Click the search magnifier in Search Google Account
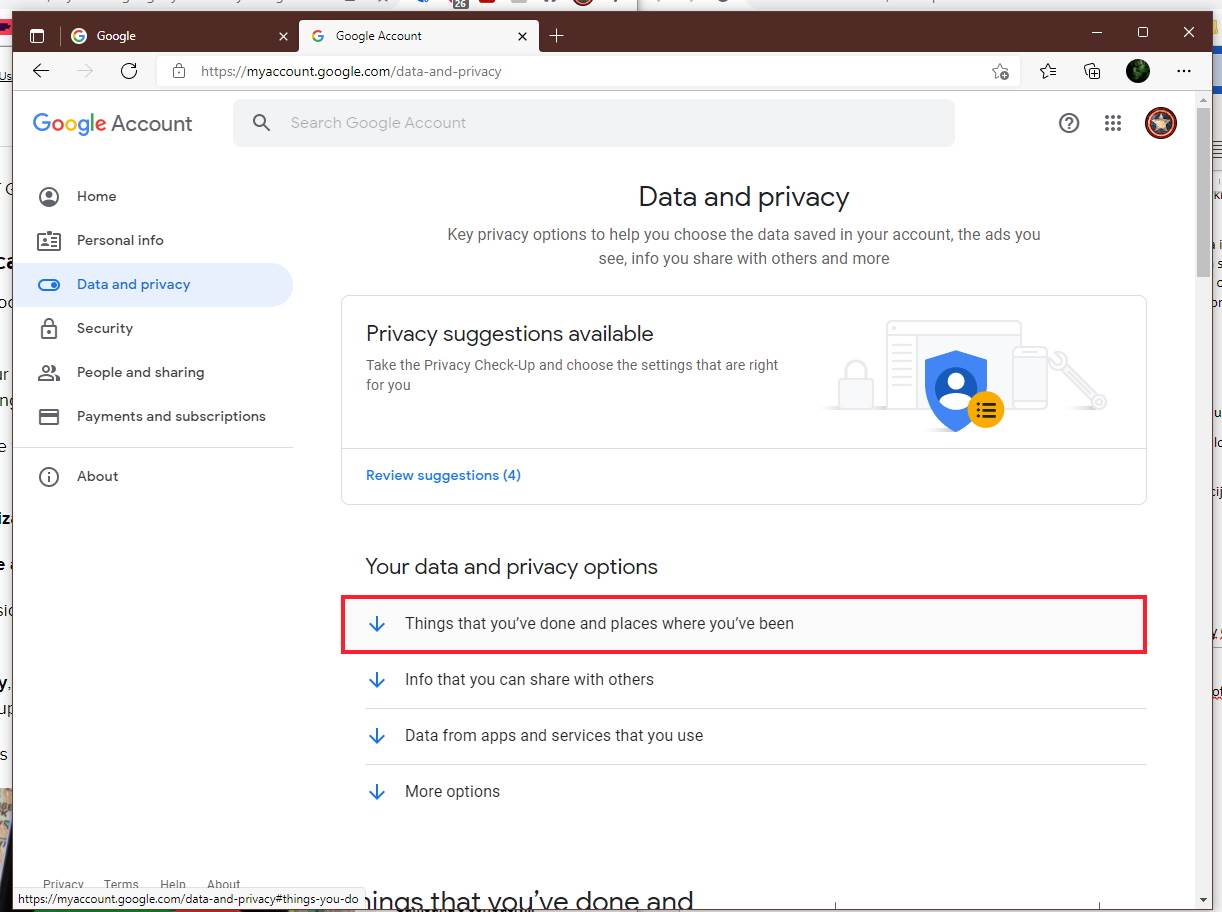Viewport: 1222px width, 912px height. pyautogui.click(x=261, y=122)
